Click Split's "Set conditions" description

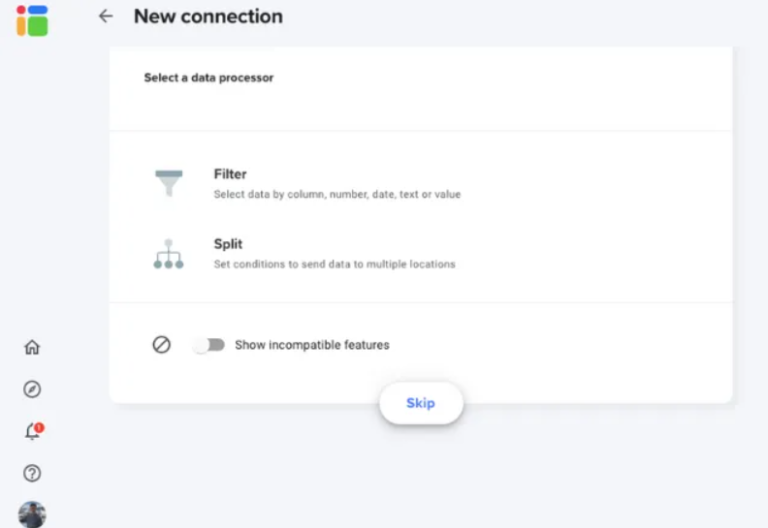[x=334, y=264]
